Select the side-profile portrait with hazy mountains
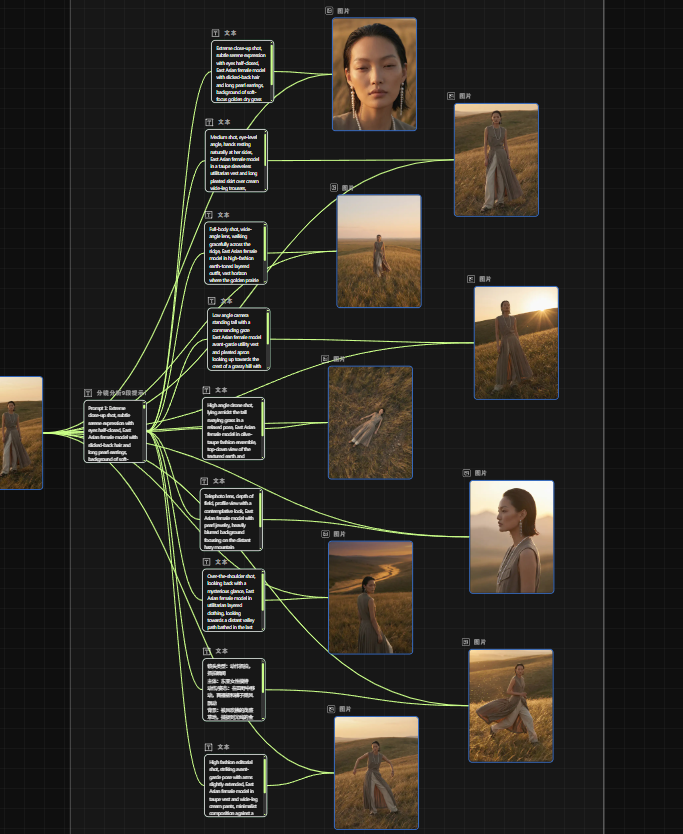The height and width of the screenshot is (834, 683). 511,537
